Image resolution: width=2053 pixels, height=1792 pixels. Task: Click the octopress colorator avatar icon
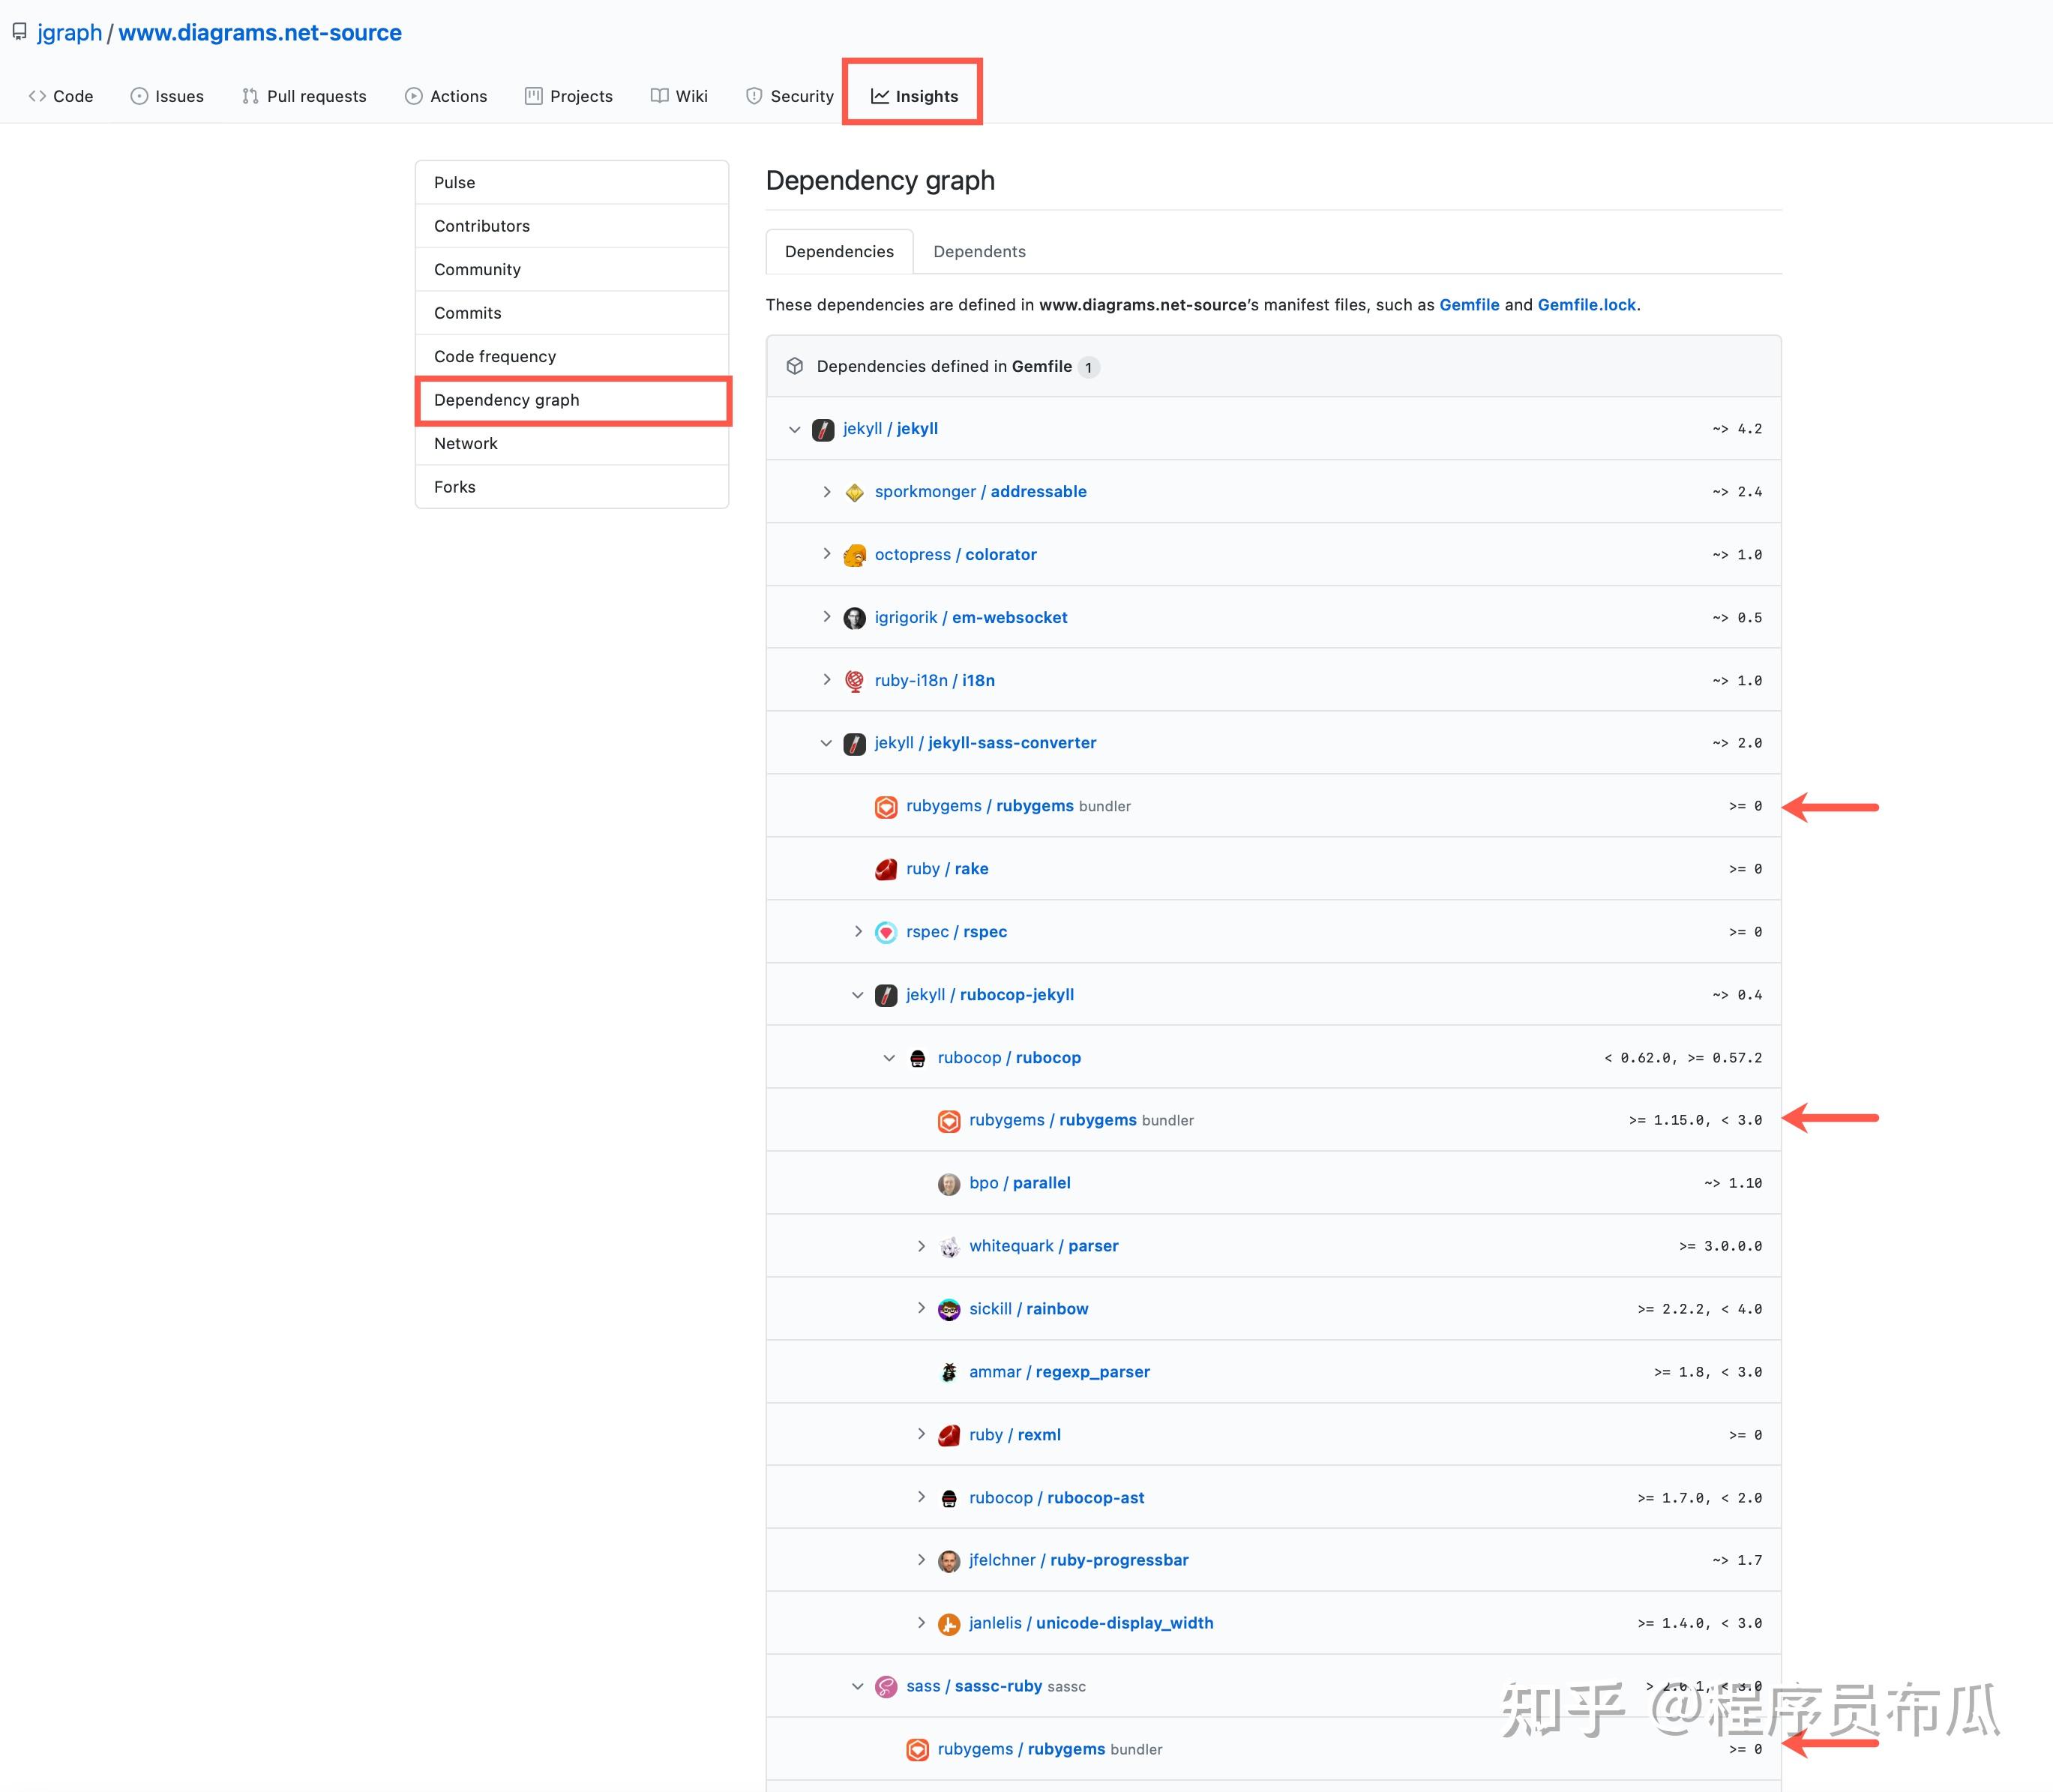854,555
